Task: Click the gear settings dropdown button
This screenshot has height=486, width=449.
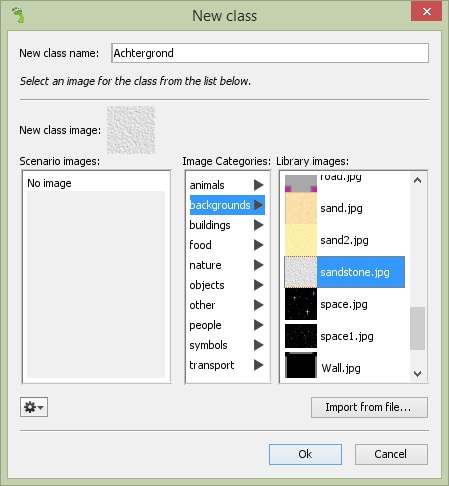Action: [34, 407]
